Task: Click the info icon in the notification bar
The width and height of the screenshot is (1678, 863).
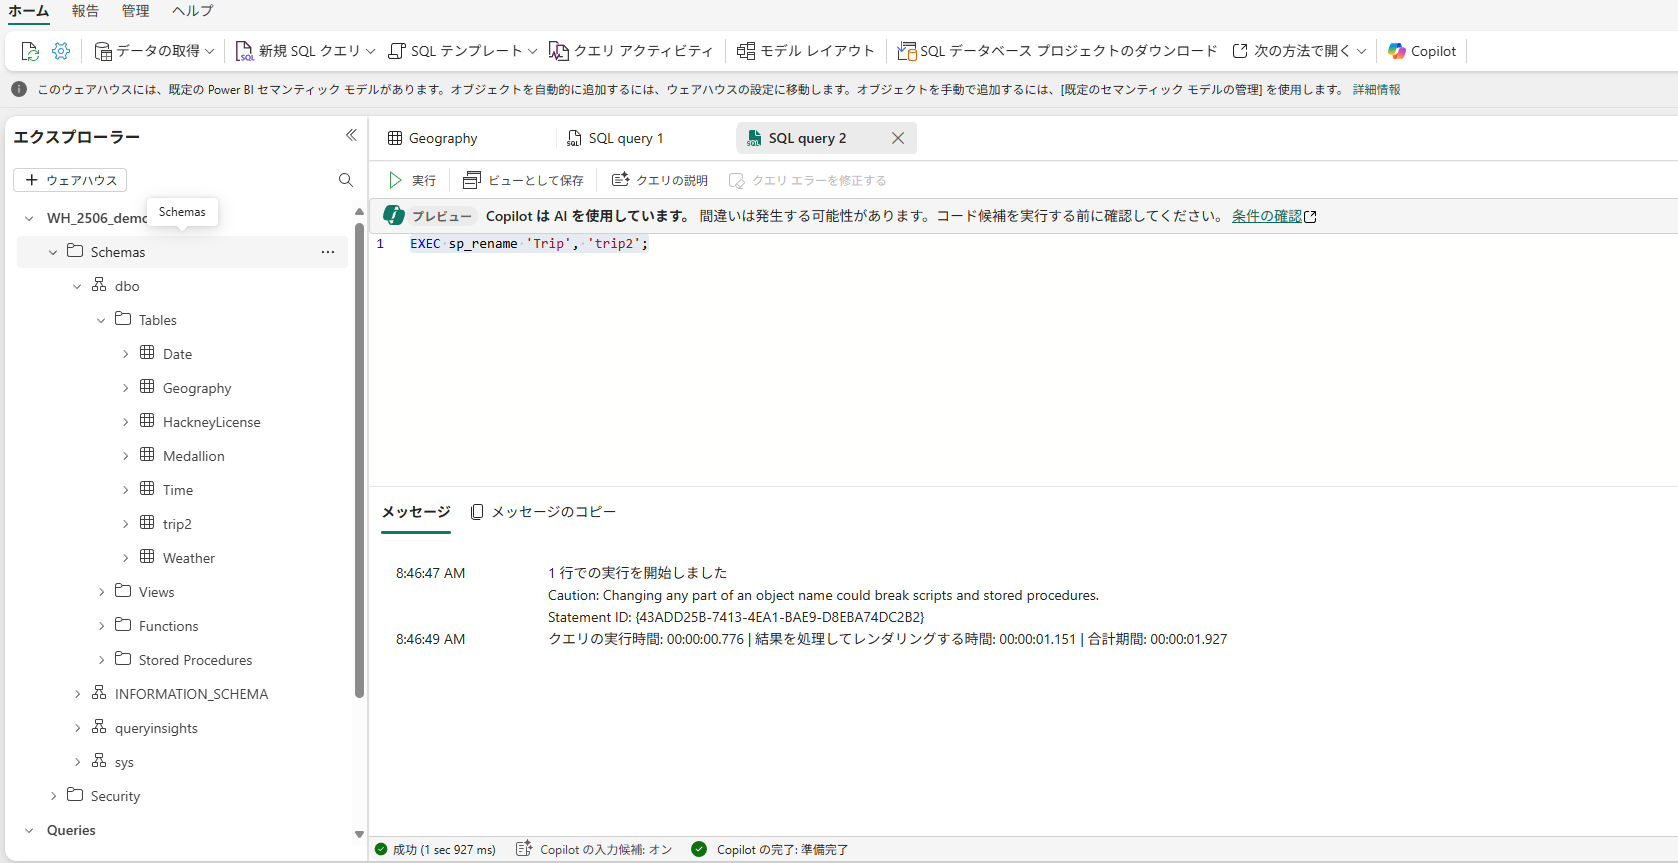Action: click(19, 89)
